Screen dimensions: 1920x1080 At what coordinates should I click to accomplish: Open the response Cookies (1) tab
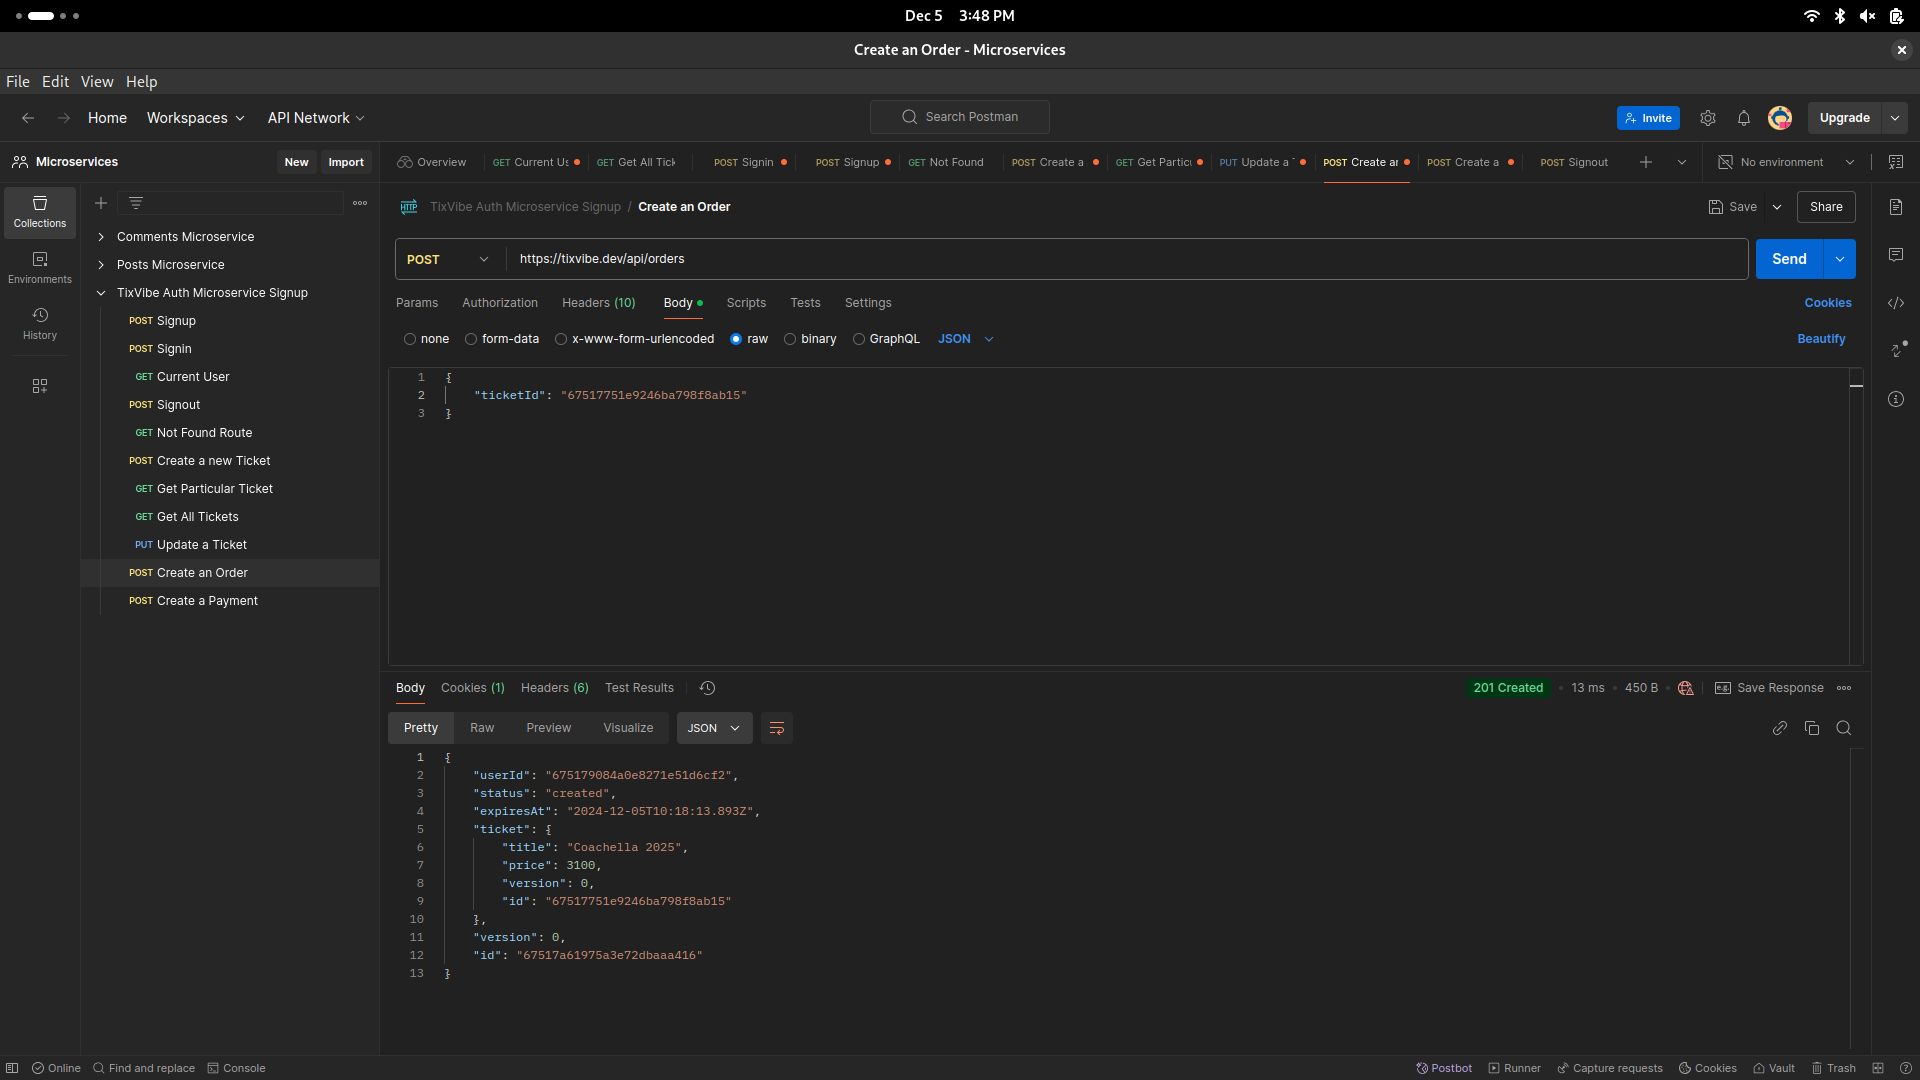tap(473, 688)
